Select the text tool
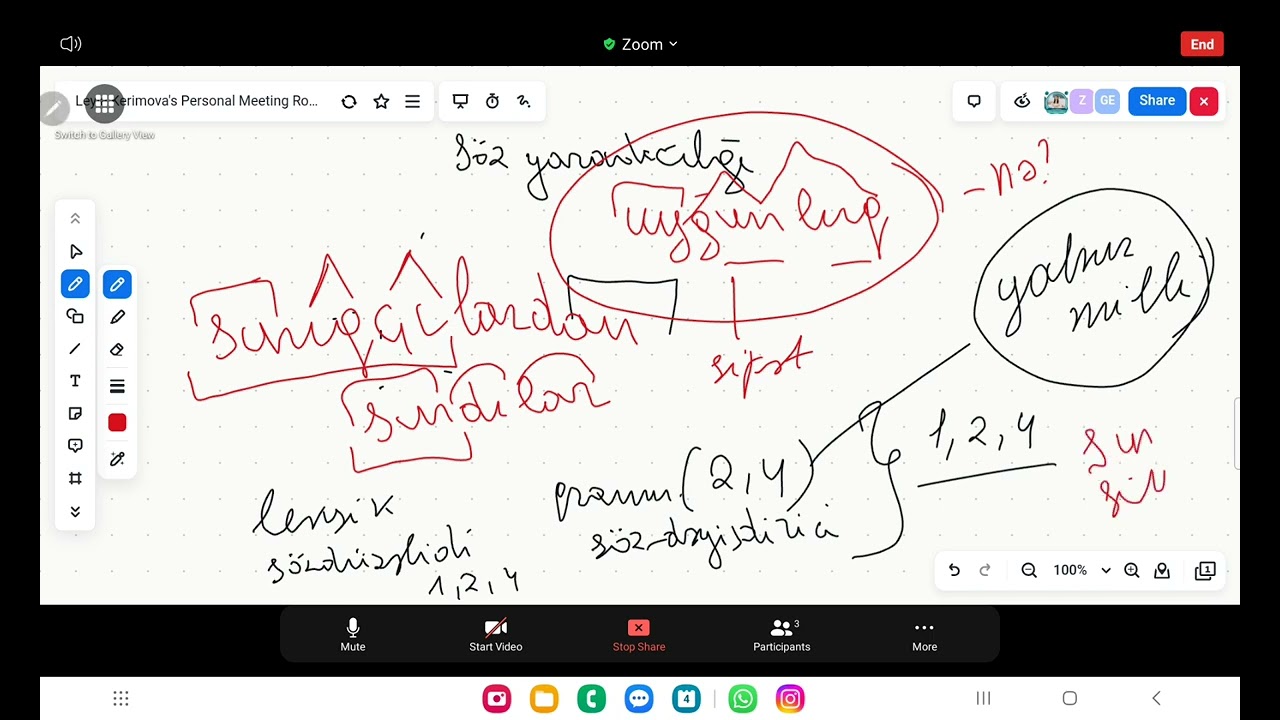This screenshot has width=1280, height=720. pyautogui.click(x=75, y=381)
